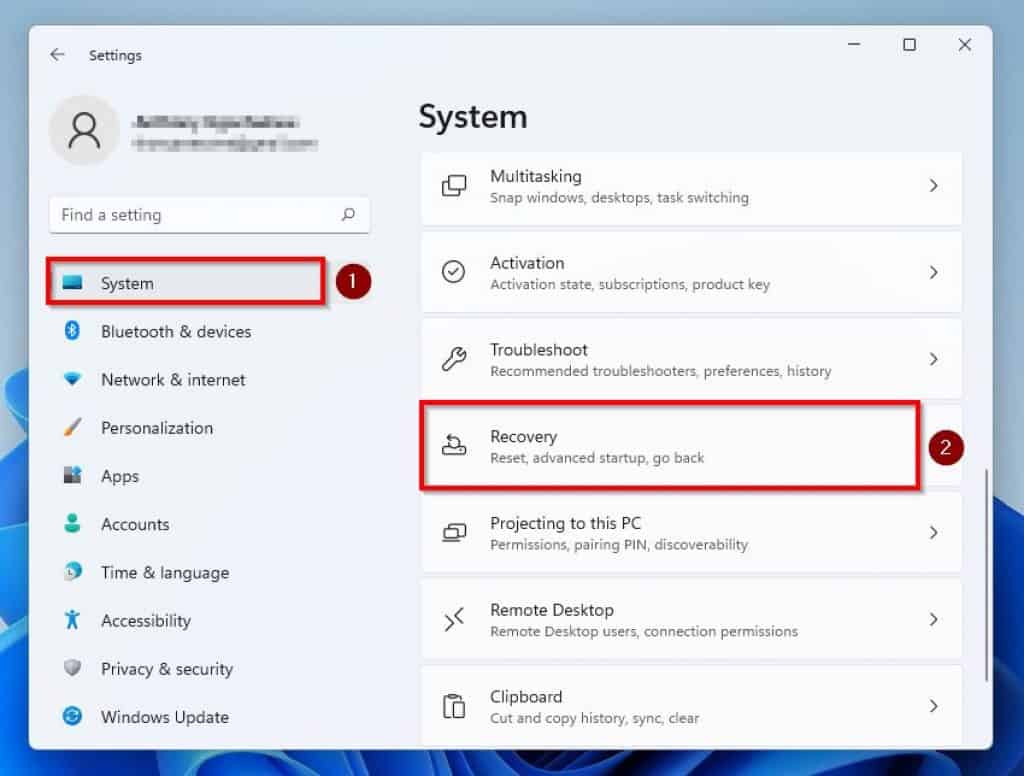
Task: Click the Accounts person icon
Action: [x=72, y=523]
